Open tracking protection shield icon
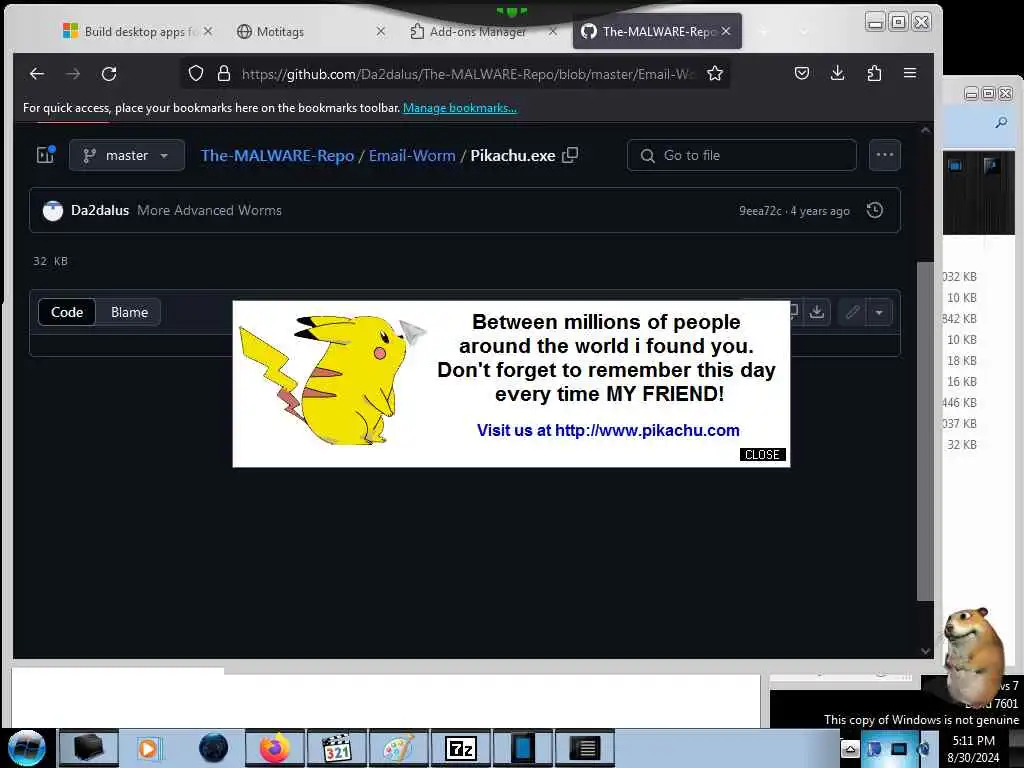This screenshot has height=768, width=1024. [x=196, y=74]
